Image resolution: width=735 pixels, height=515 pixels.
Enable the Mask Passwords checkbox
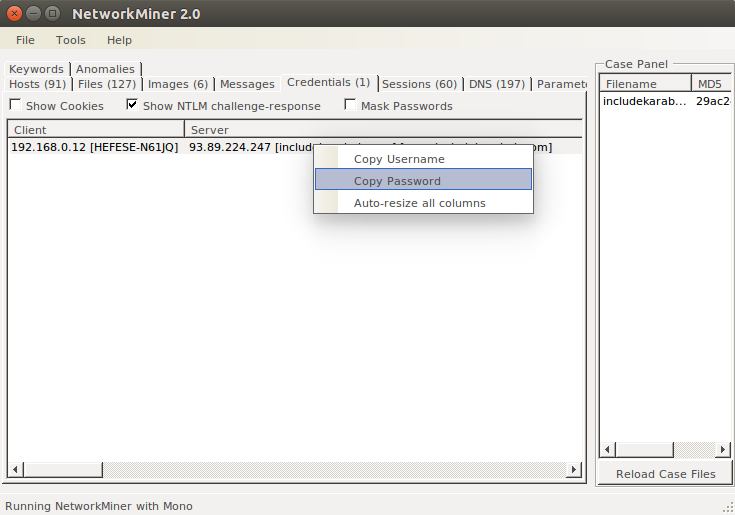point(350,104)
